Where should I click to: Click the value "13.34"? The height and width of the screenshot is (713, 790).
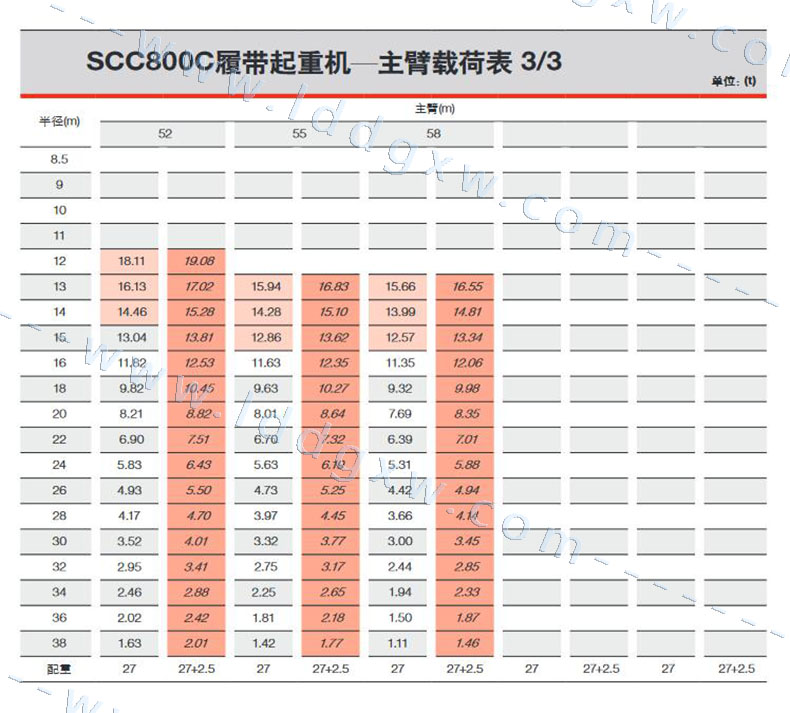[467, 337]
